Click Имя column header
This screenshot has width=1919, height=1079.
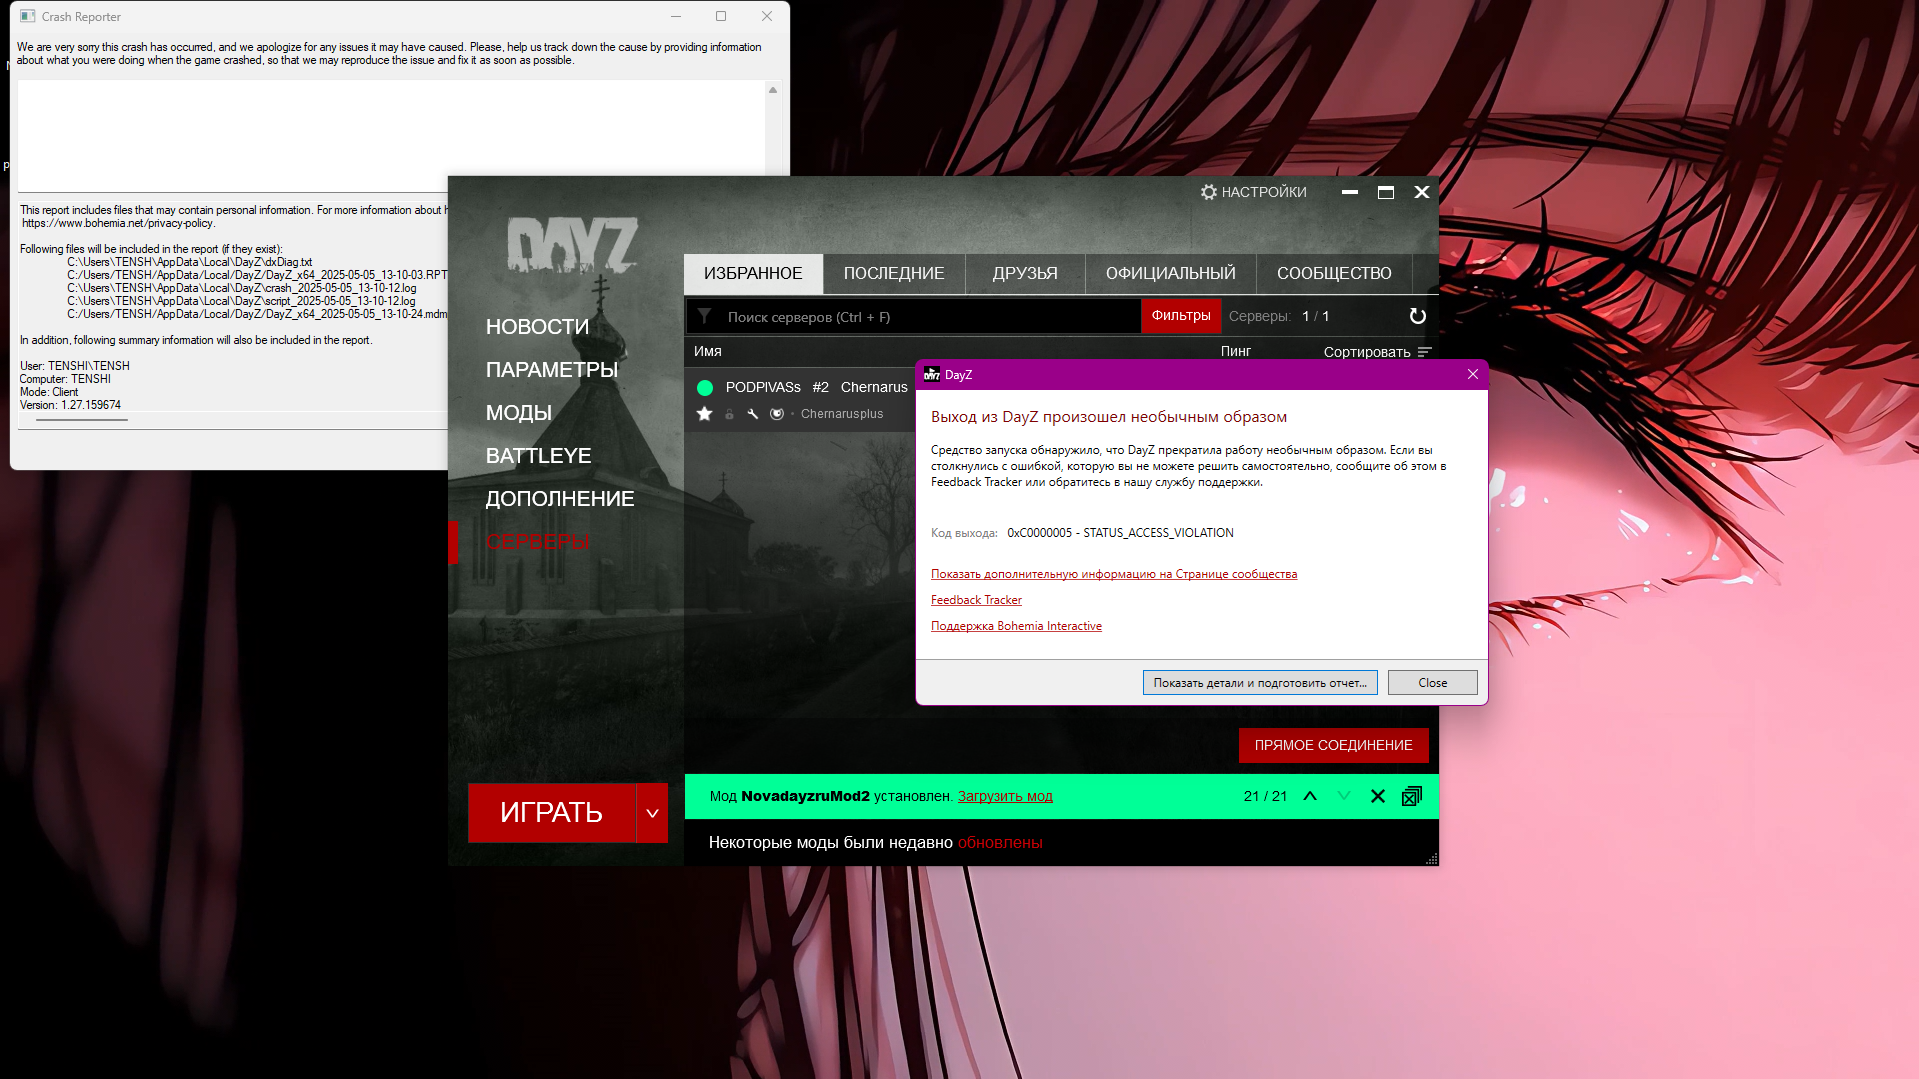pyautogui.click(x=708, y=352)
